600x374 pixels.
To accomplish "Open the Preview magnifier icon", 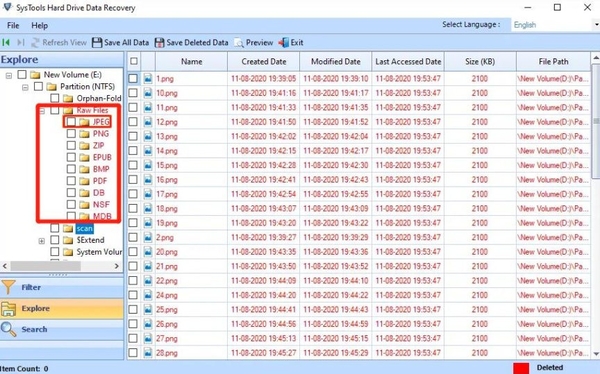I will tap(239, 42).
